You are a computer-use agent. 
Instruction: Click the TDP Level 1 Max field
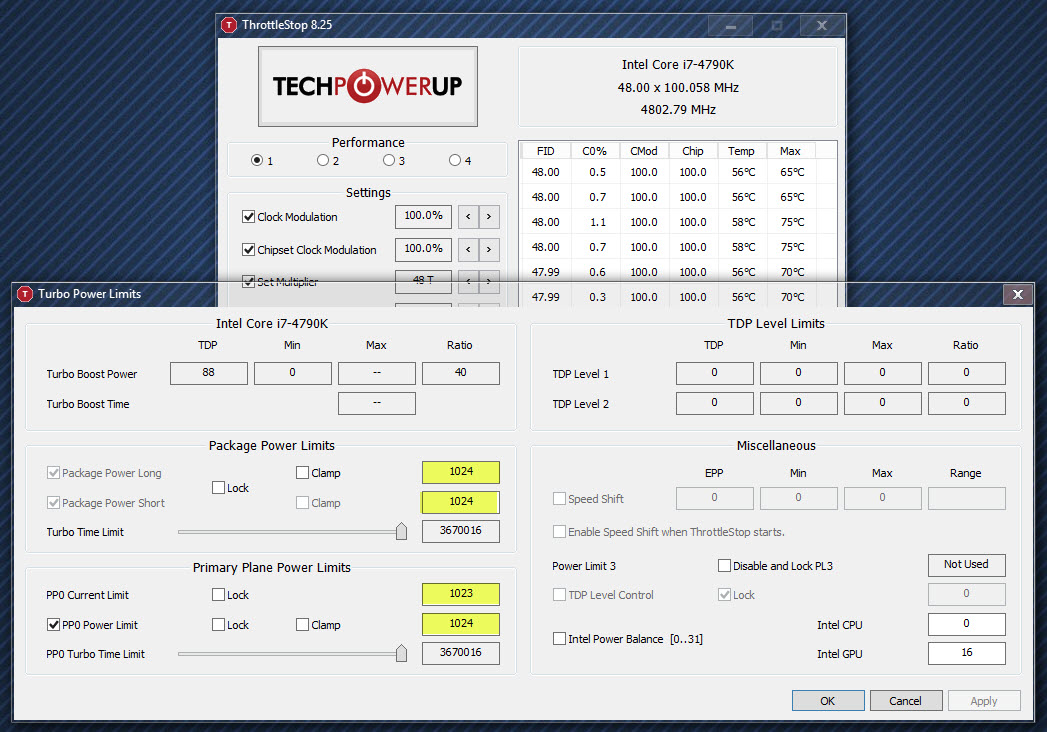click(883, 373)
